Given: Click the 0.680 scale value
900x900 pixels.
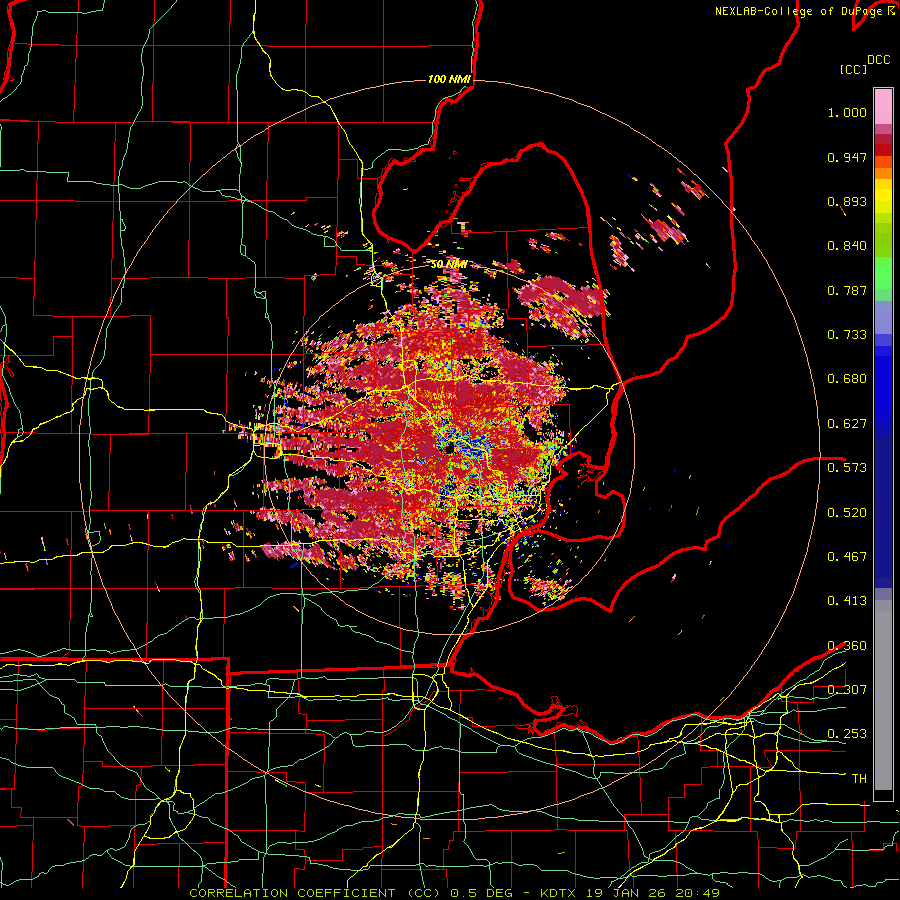Looking at the screenshot, I should 847,379.
